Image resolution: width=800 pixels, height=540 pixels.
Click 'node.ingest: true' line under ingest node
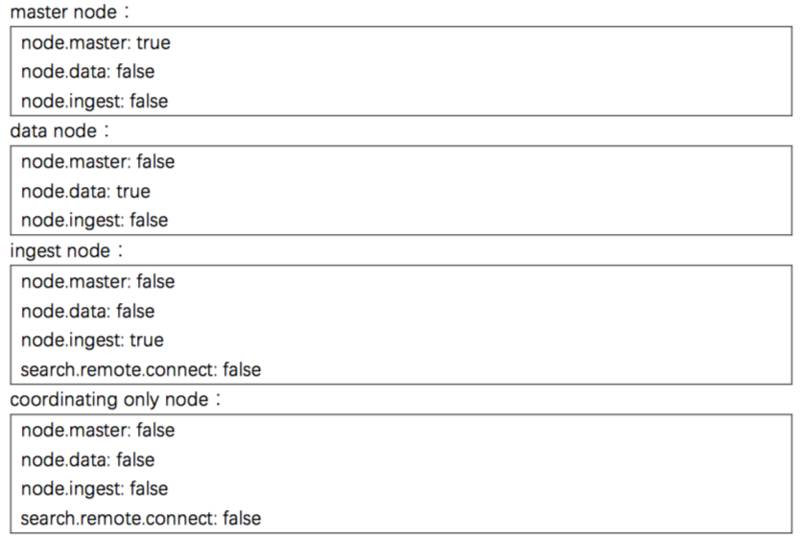point(92,340)
